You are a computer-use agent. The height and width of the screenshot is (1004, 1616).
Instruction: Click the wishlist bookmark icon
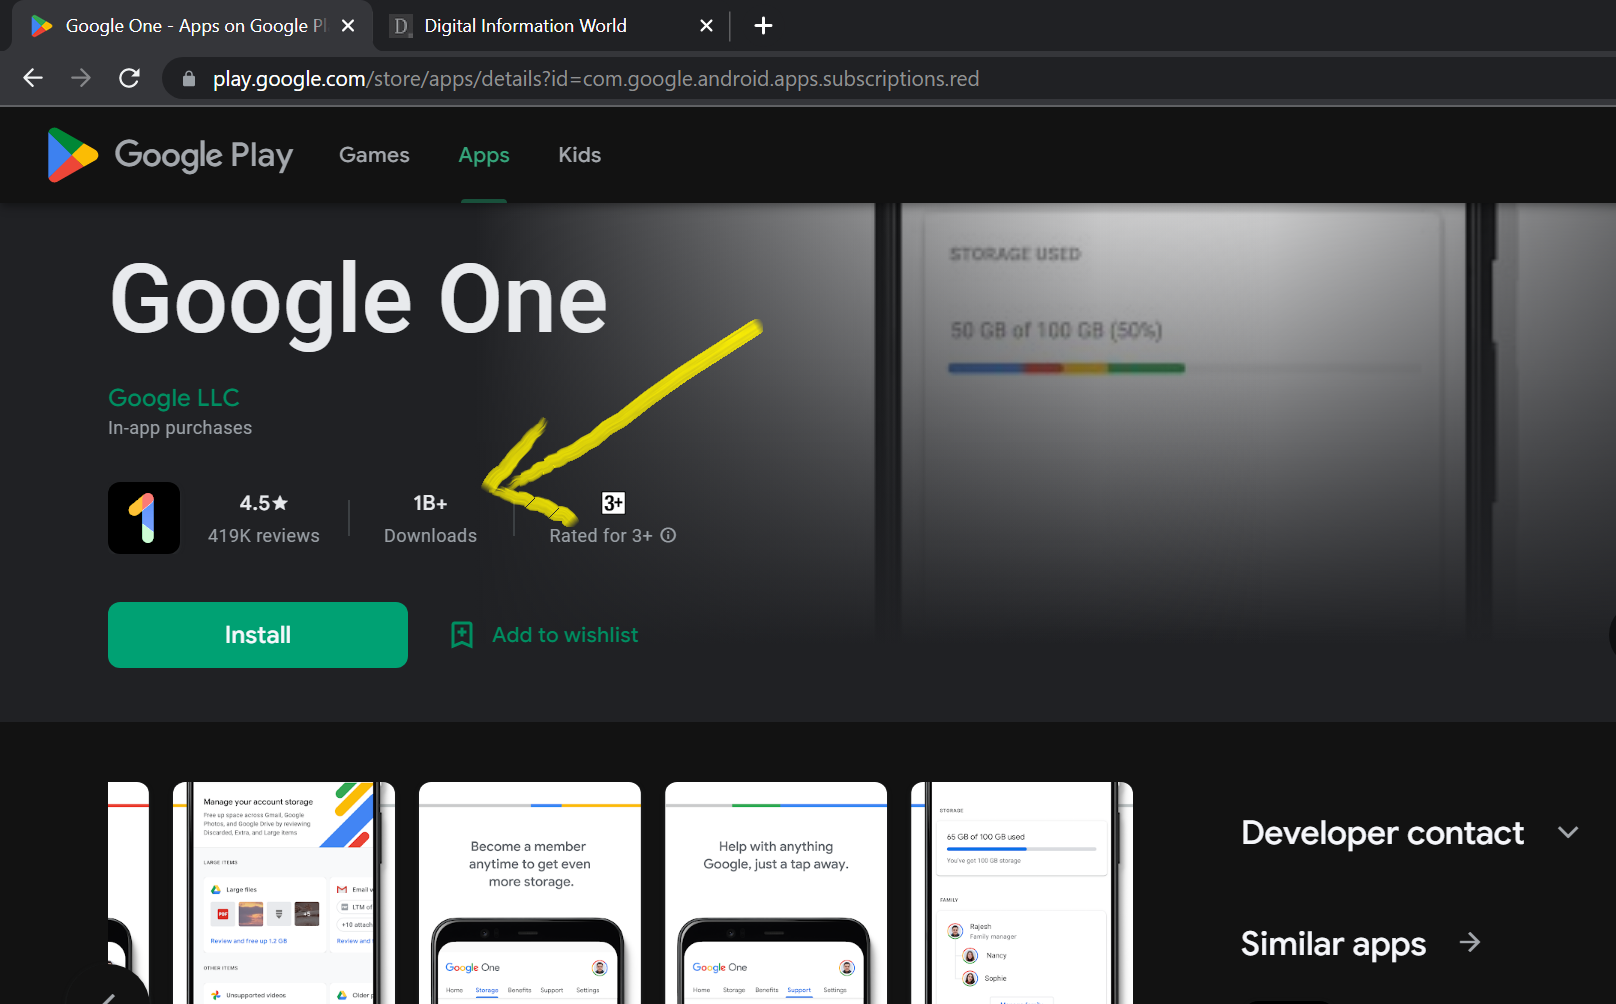click(x=462, y=635)
